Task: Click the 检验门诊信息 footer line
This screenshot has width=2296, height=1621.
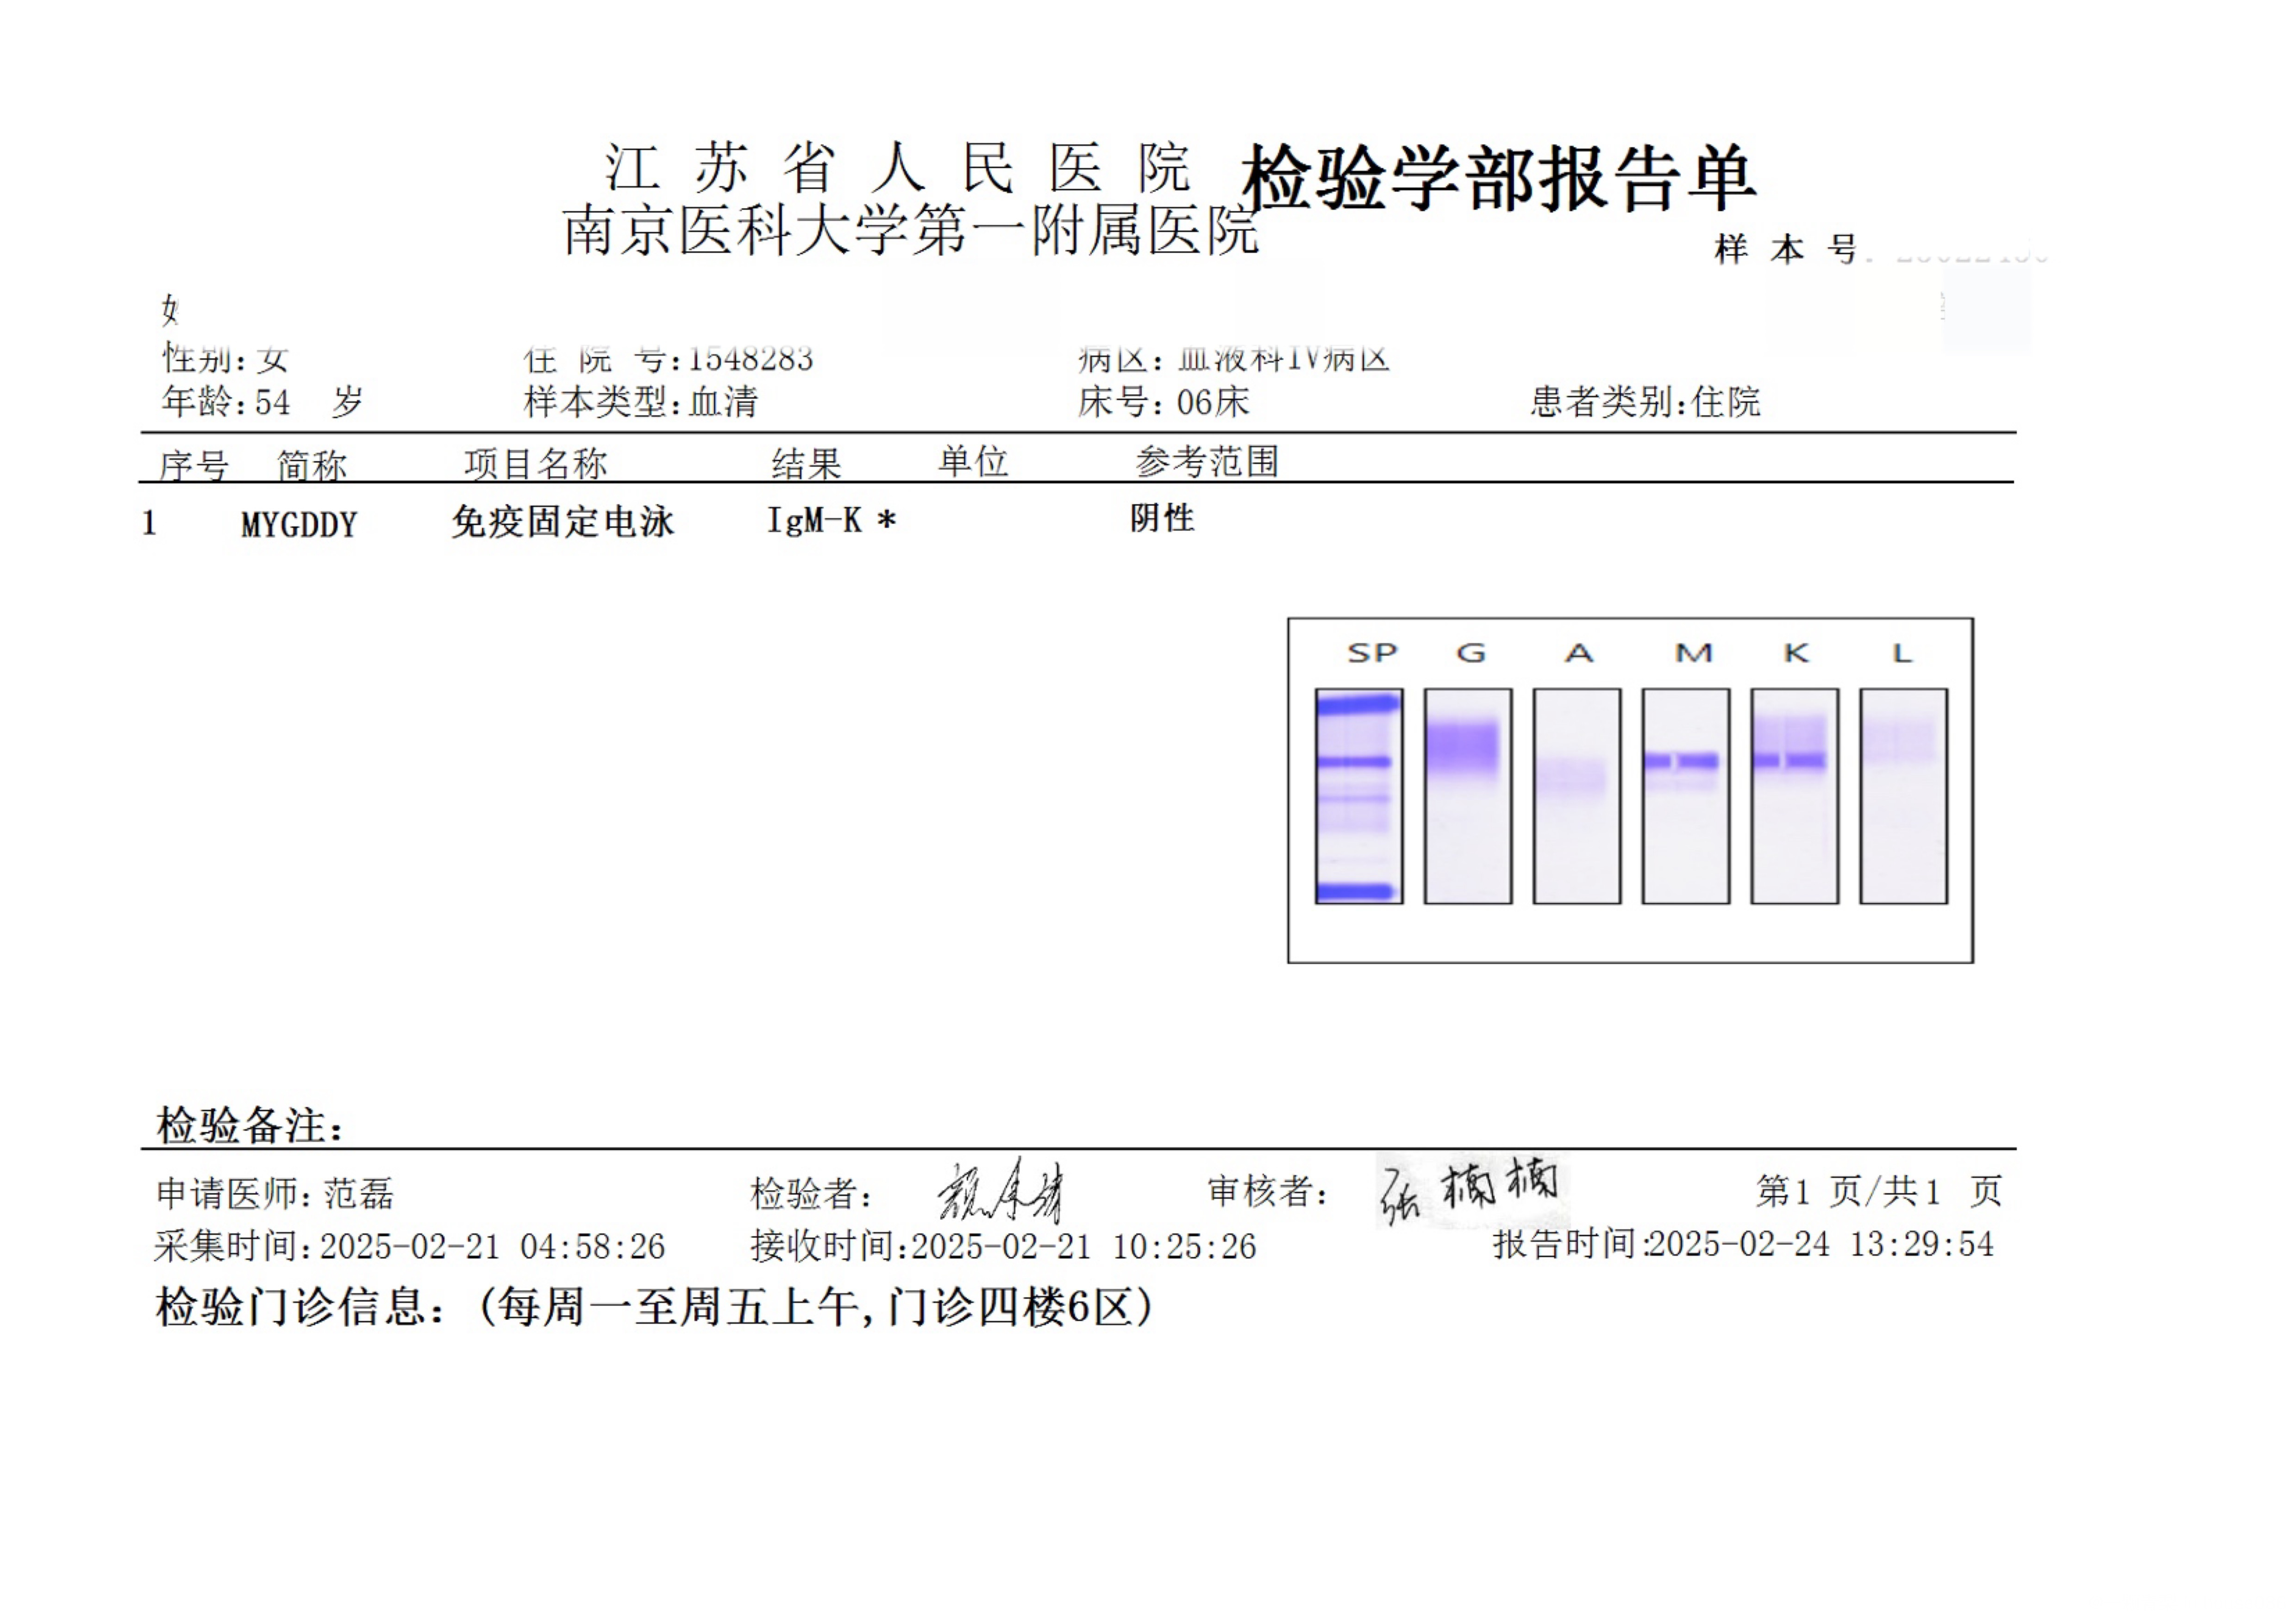Action: click(655, 1307)
